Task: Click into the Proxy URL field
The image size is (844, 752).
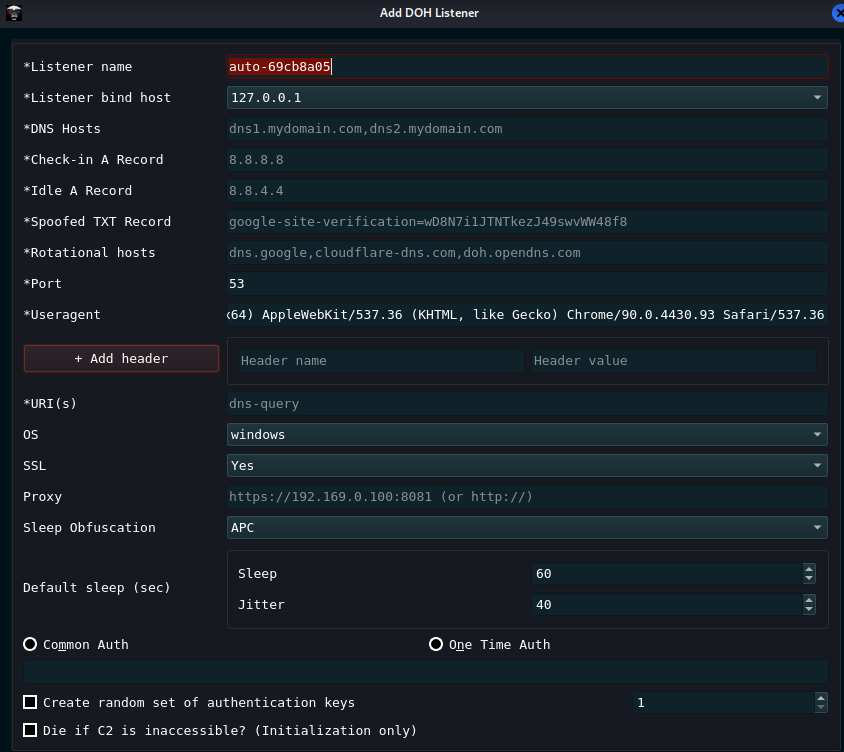Action: coord(527,497)
